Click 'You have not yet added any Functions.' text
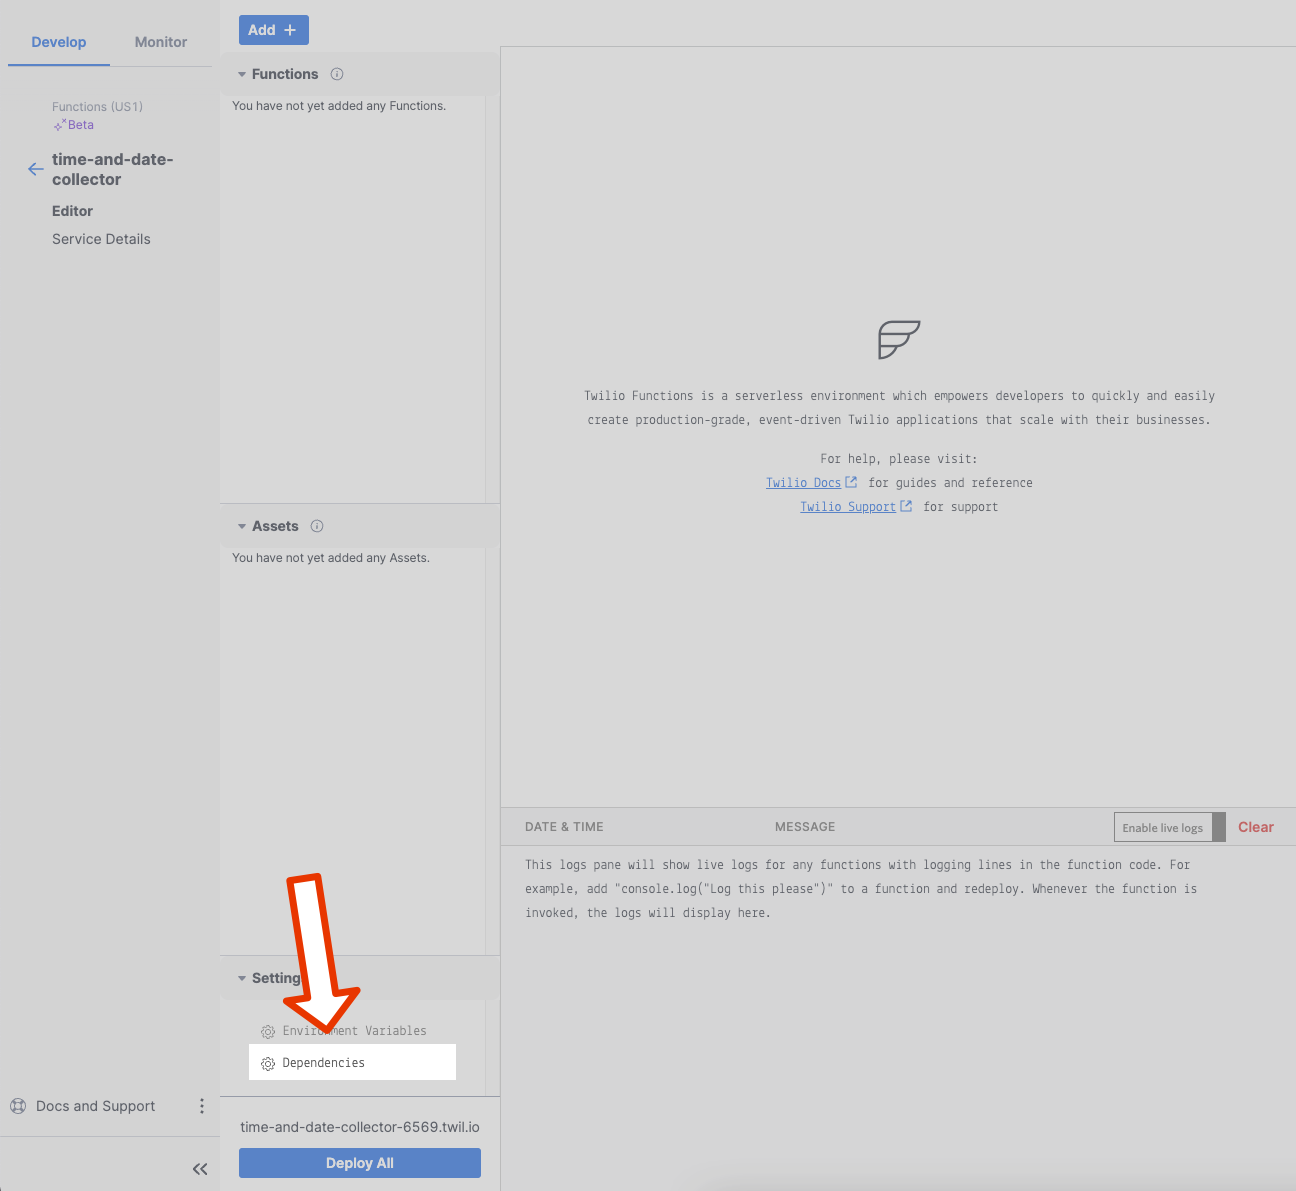The image size is (1296, 1191). click(x=339, y=106)
